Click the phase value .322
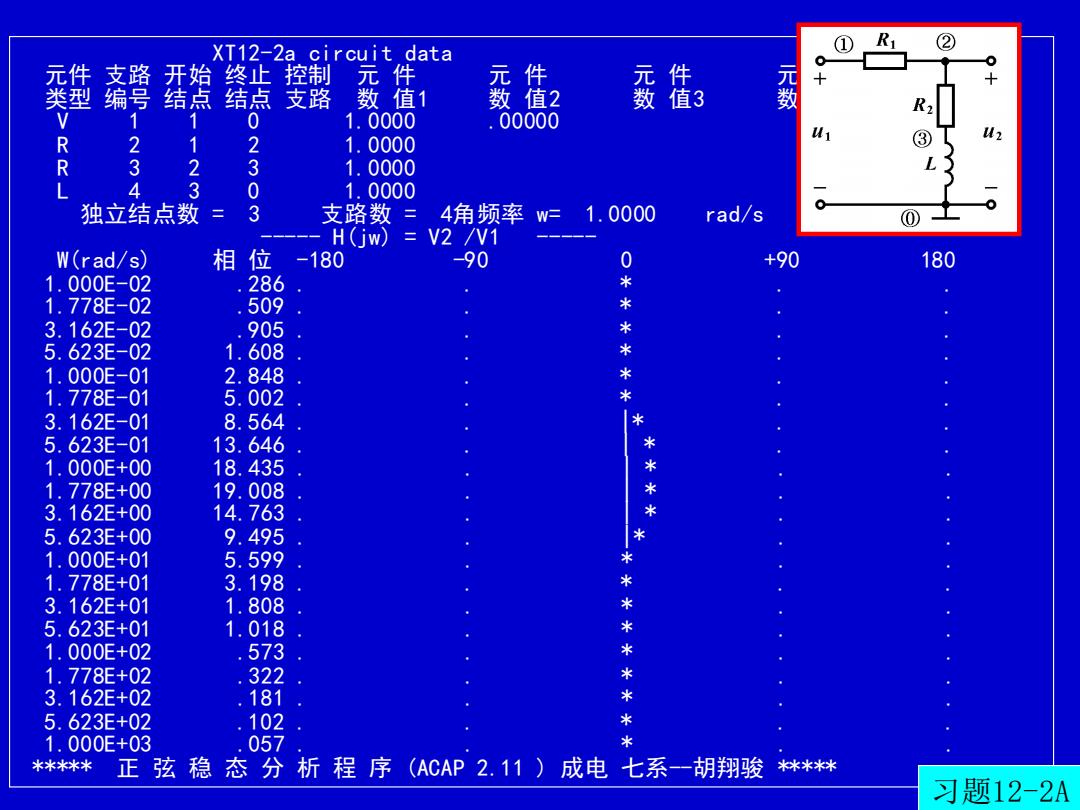The height and width of the screenshot is (810, 1080). [260, 676]
